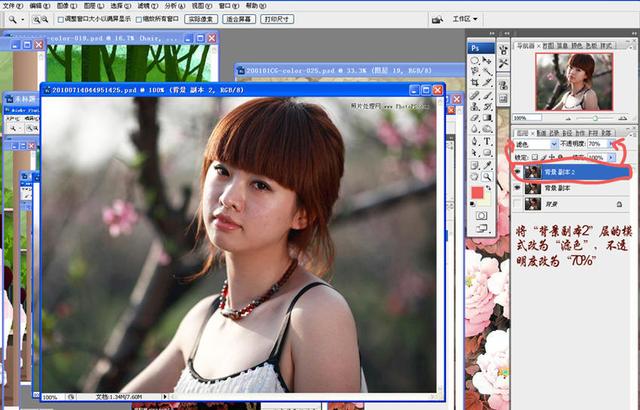Open the Brushes panel from dock

click(503, 51)
